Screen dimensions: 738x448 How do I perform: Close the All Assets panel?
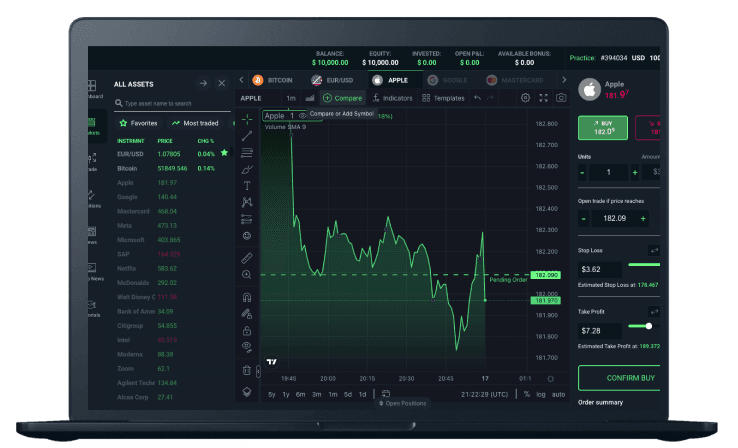click(x=222, y=83)
